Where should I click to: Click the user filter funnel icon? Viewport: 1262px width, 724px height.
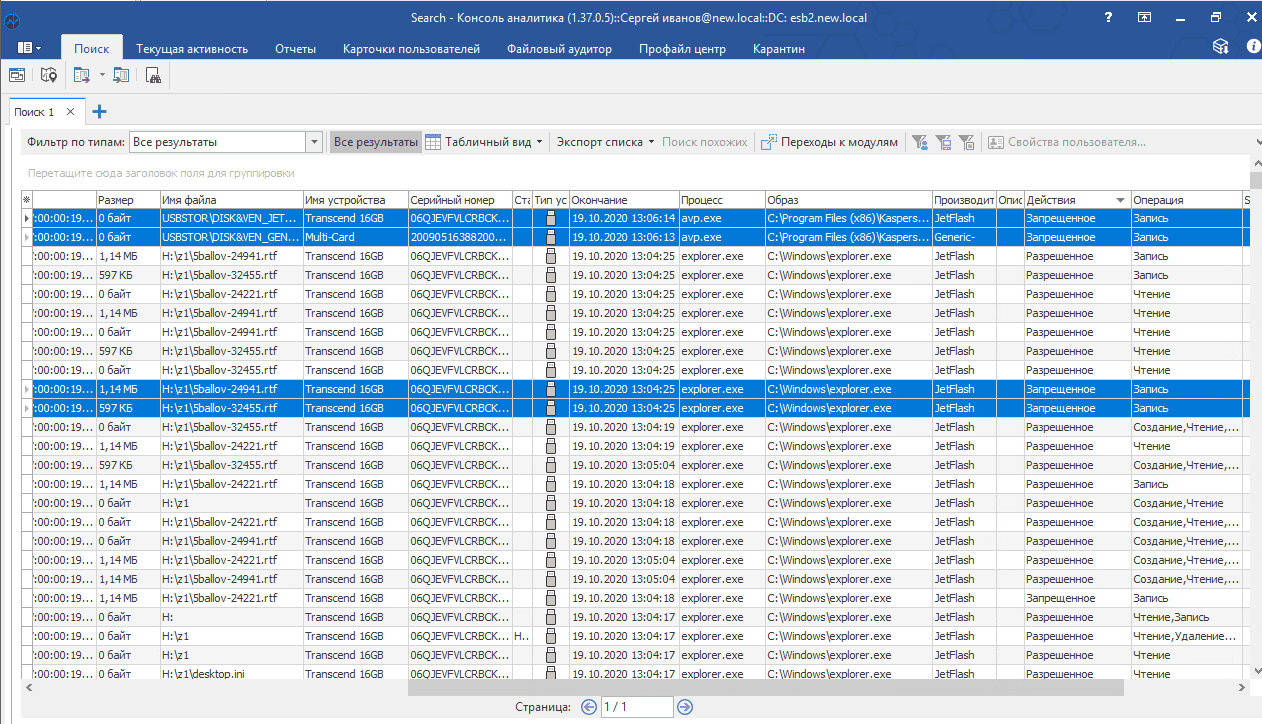pyautogui.click(x=919, y=142)
